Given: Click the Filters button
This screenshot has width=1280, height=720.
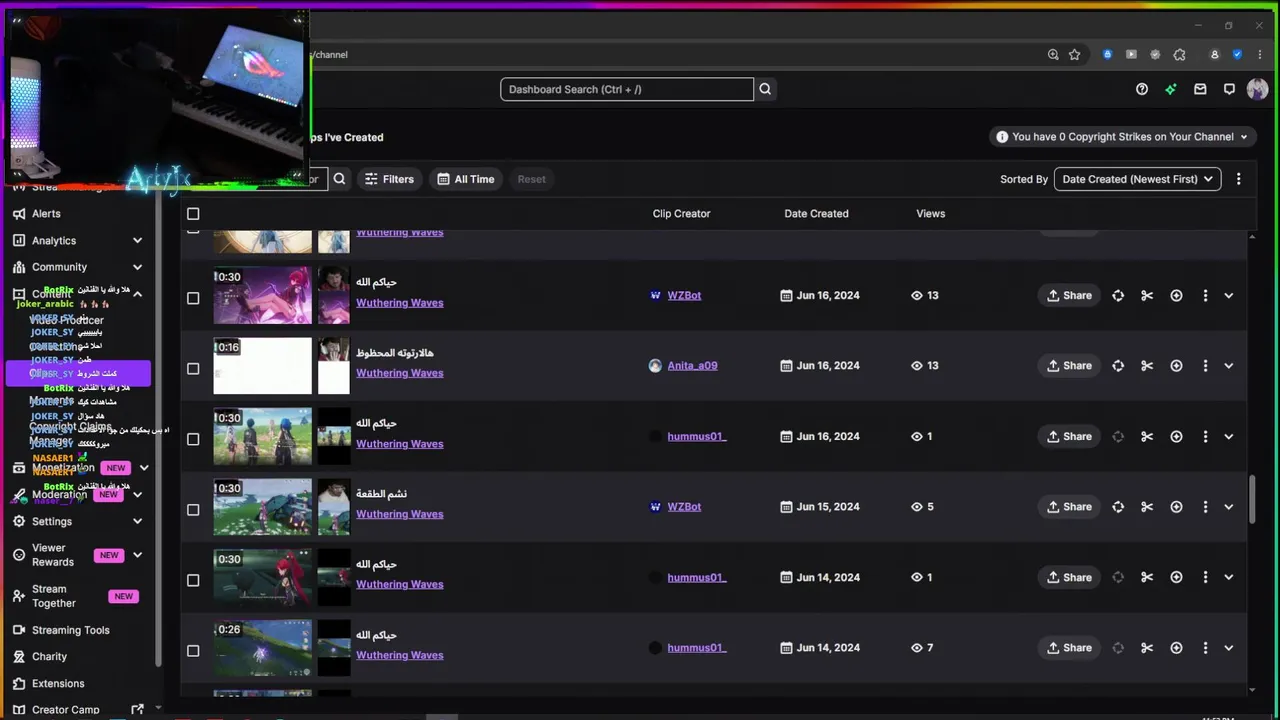Looking at the screenshot, I should coord(389,179).
